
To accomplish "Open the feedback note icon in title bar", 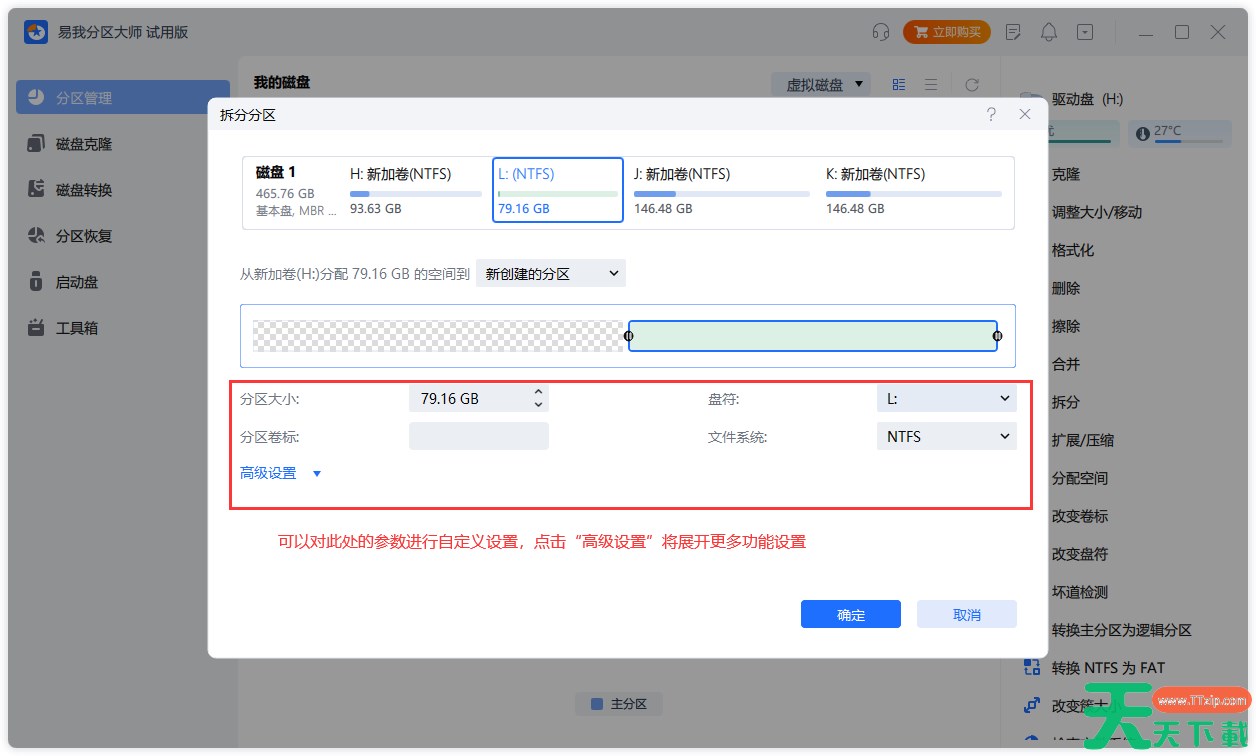I will click(x=1013, y=32).
